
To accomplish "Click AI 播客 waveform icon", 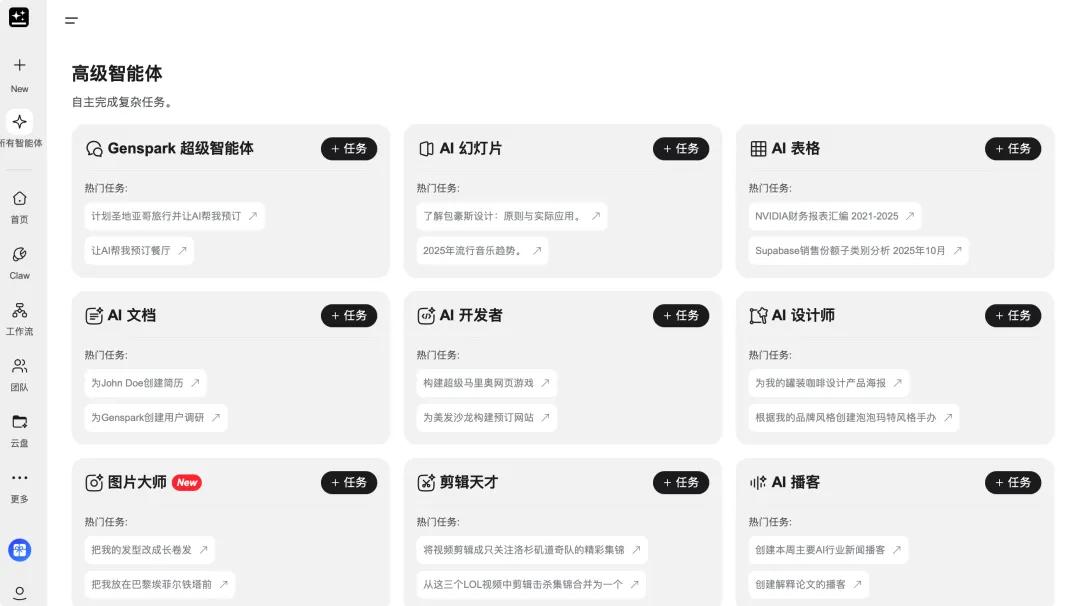I will pos(758,482).
